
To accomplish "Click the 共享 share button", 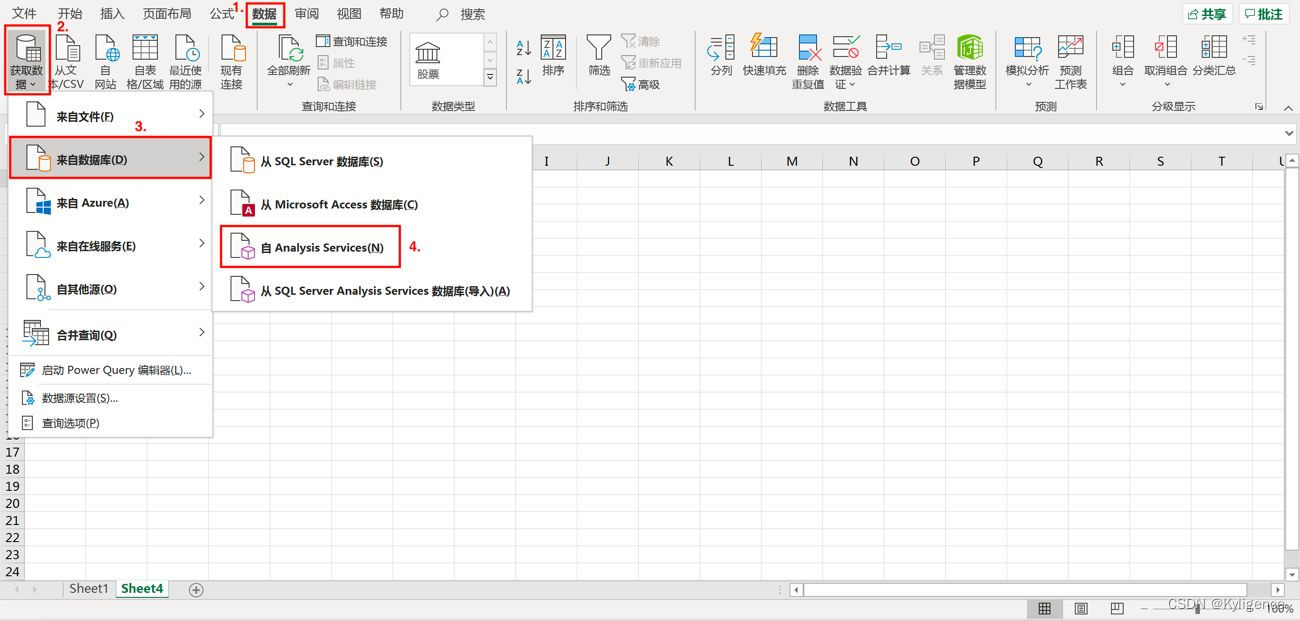I will 1207,14.
